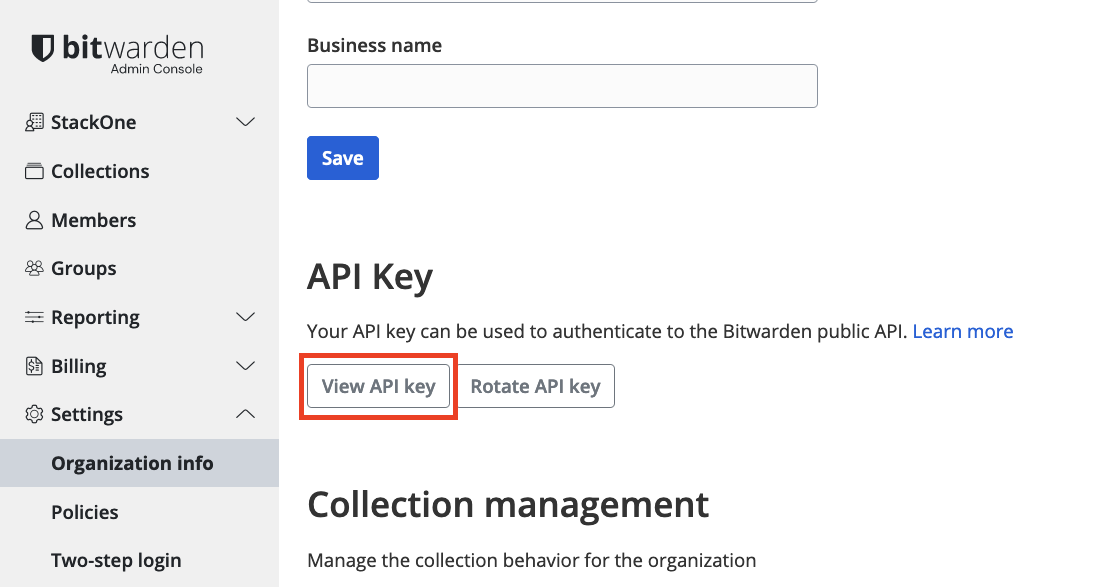Open the Learn more link
This screenshot has height=587, width=1112.
tap(962, 331)
